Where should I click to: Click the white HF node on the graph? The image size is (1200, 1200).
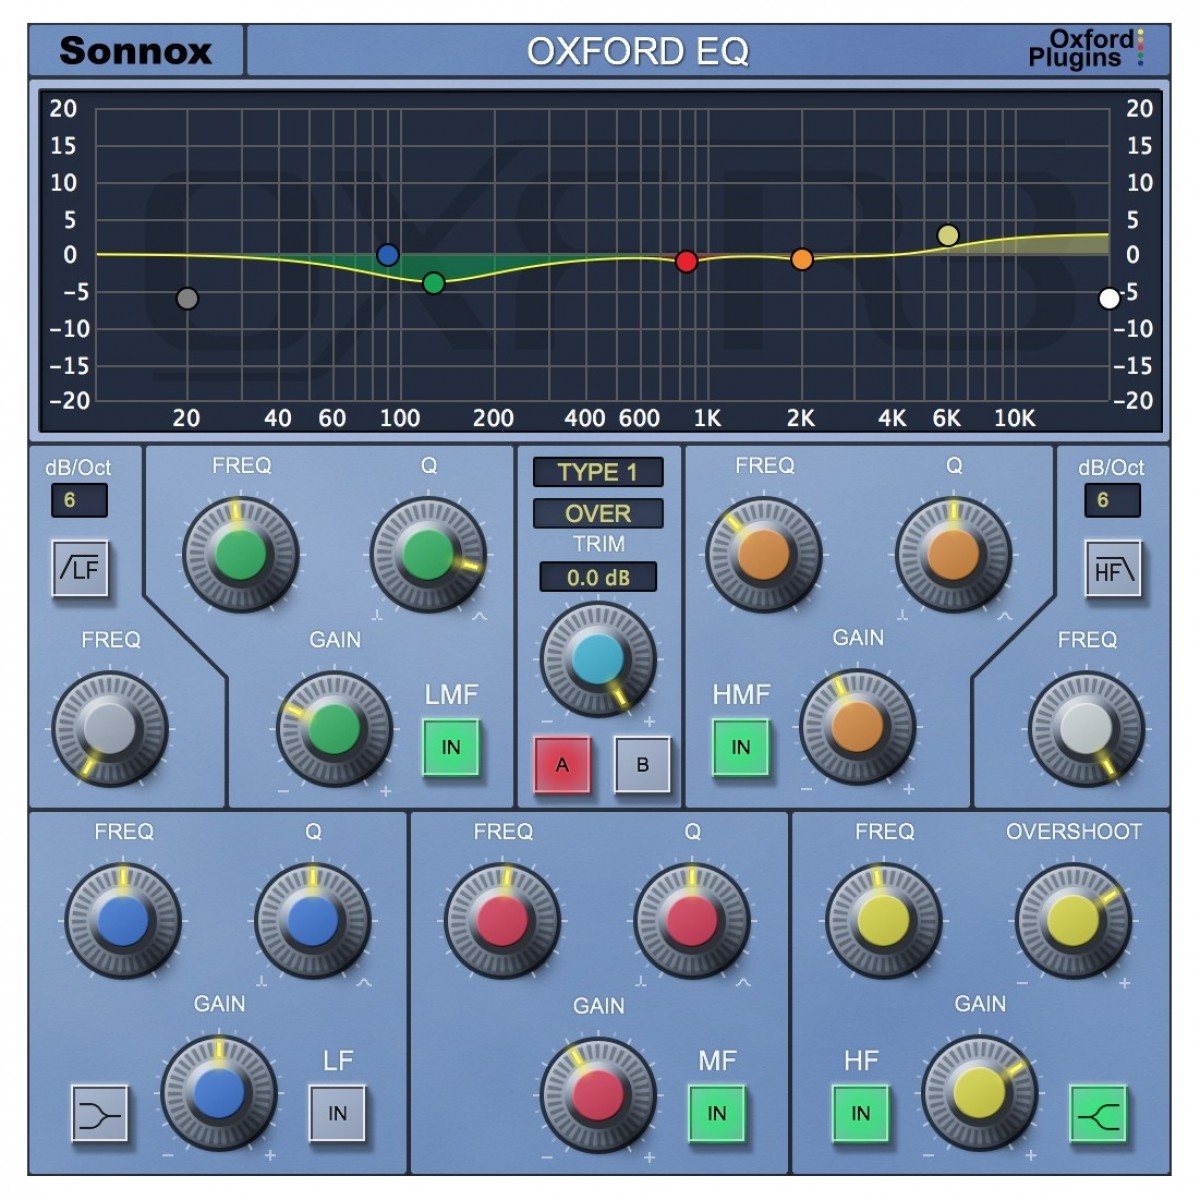(x=1108, y=296)
